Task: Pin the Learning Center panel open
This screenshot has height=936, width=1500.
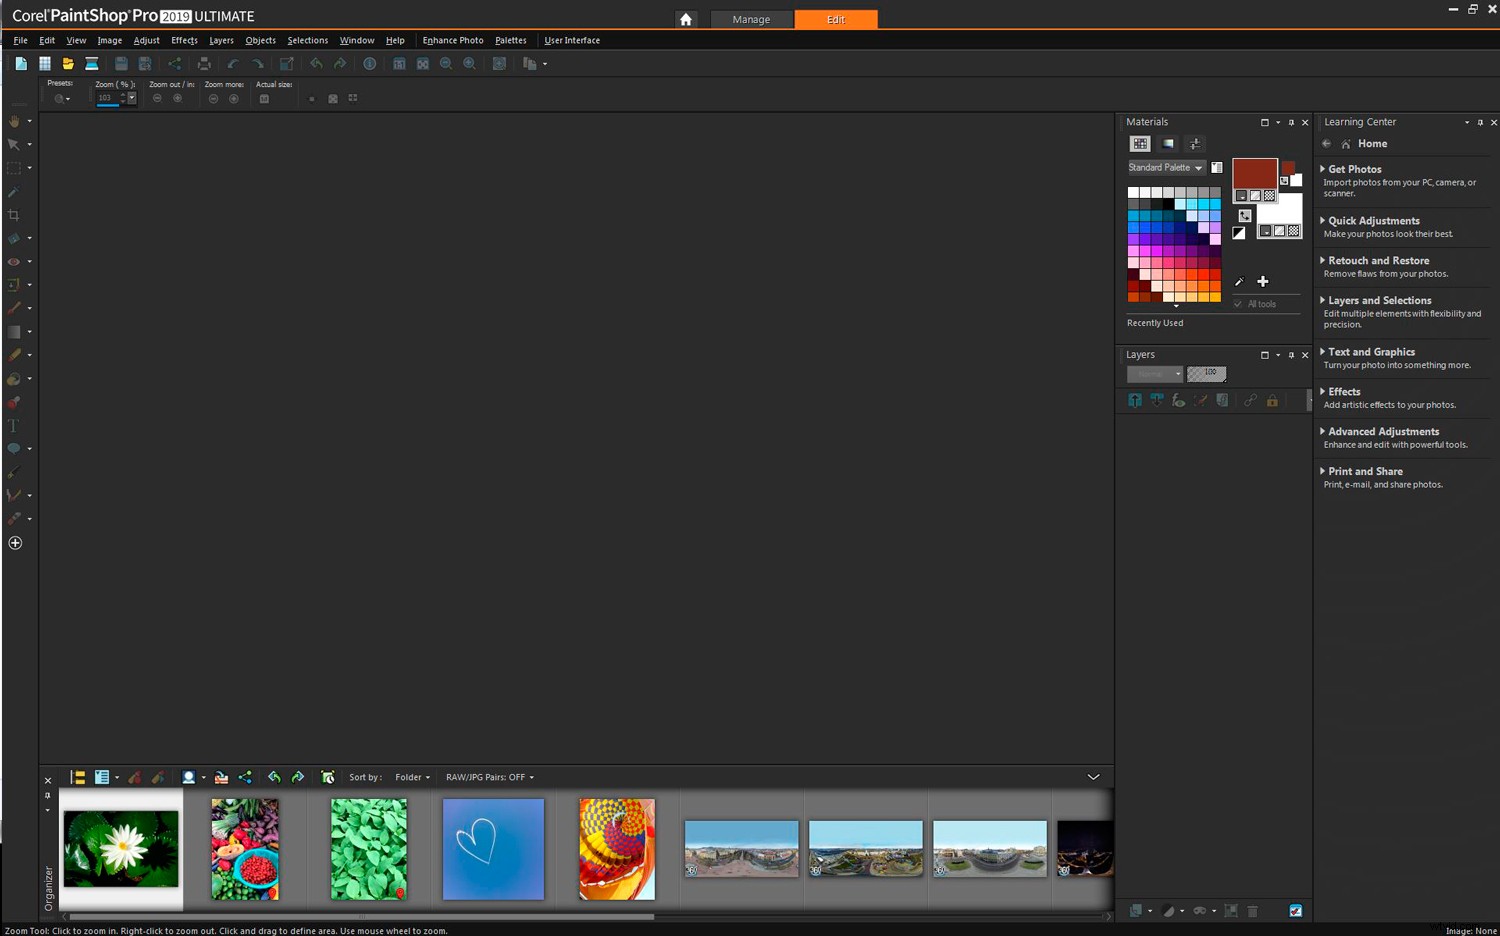Action: tap(1479, 122)
